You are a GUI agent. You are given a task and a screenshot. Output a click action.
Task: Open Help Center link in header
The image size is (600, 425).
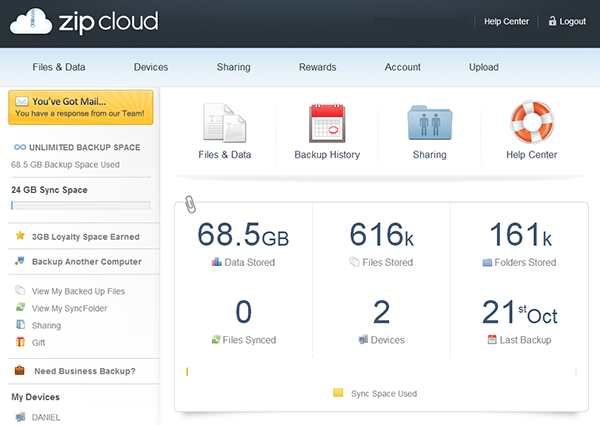point(507,21)
